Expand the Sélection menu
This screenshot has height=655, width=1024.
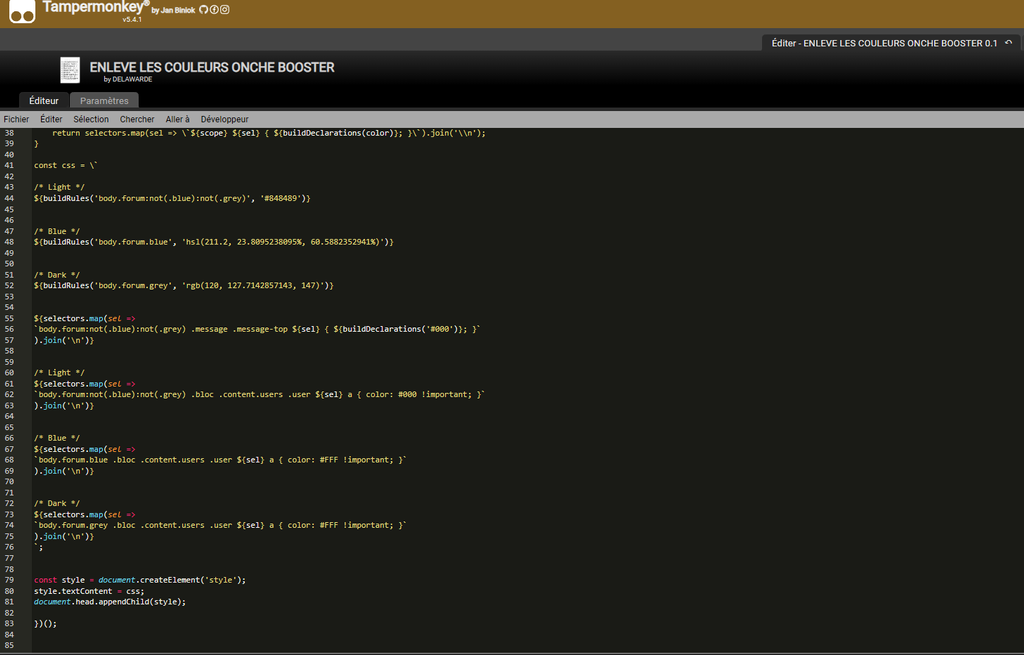pos(91,119)
